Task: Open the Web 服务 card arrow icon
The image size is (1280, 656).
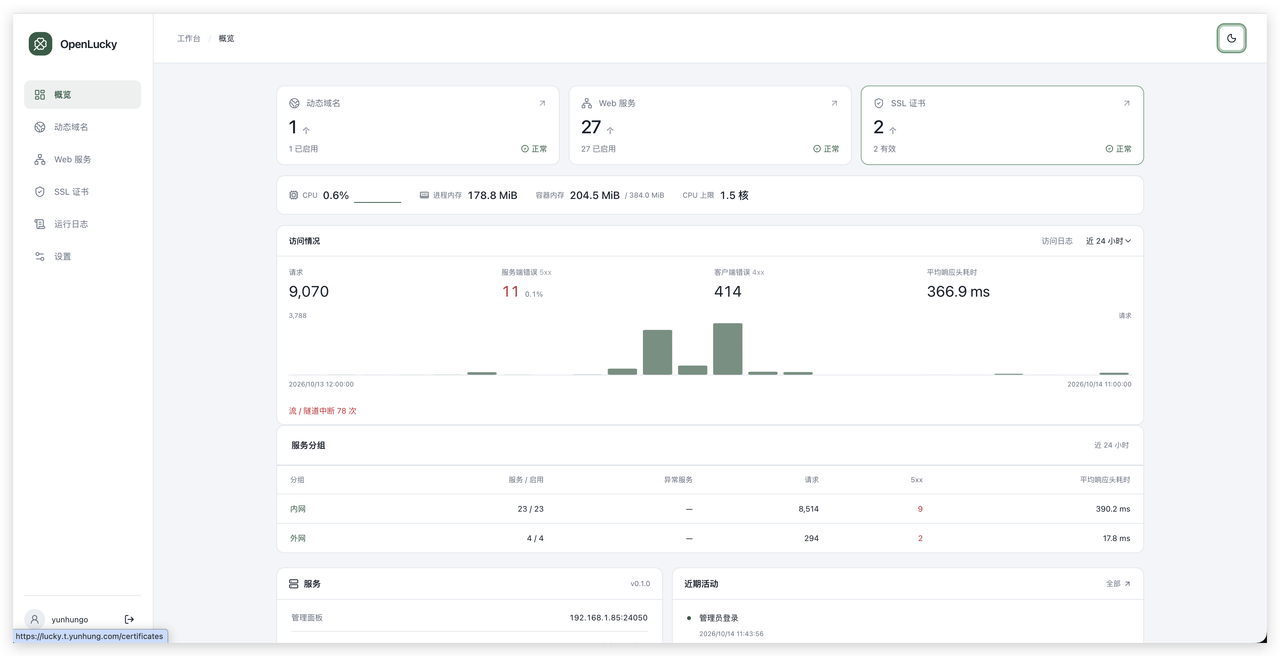Action: 834,103
